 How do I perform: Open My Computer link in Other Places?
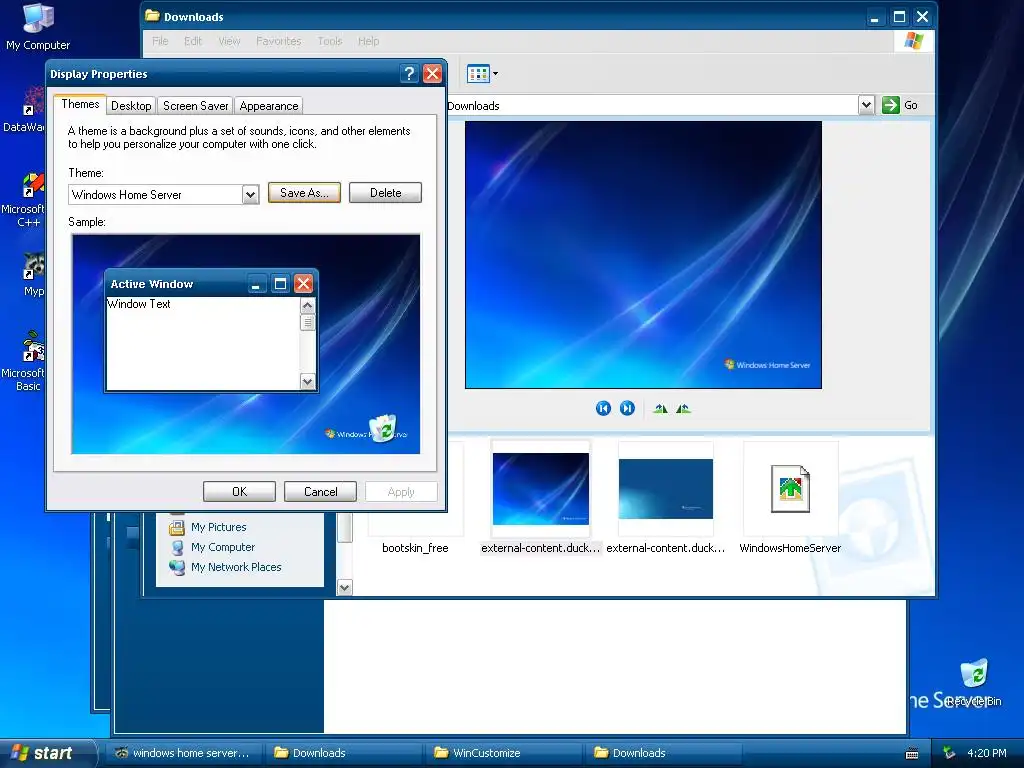pyautogui.click(x=223, y=547)
